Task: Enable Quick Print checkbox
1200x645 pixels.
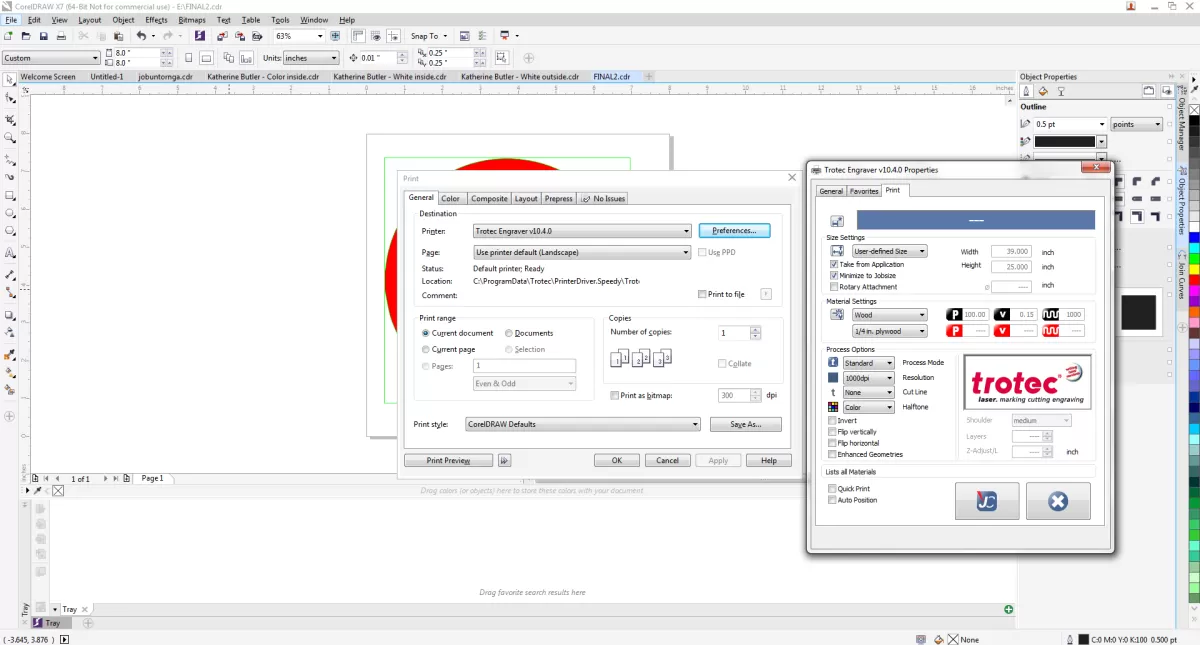Action: click(x=832, y=489)
